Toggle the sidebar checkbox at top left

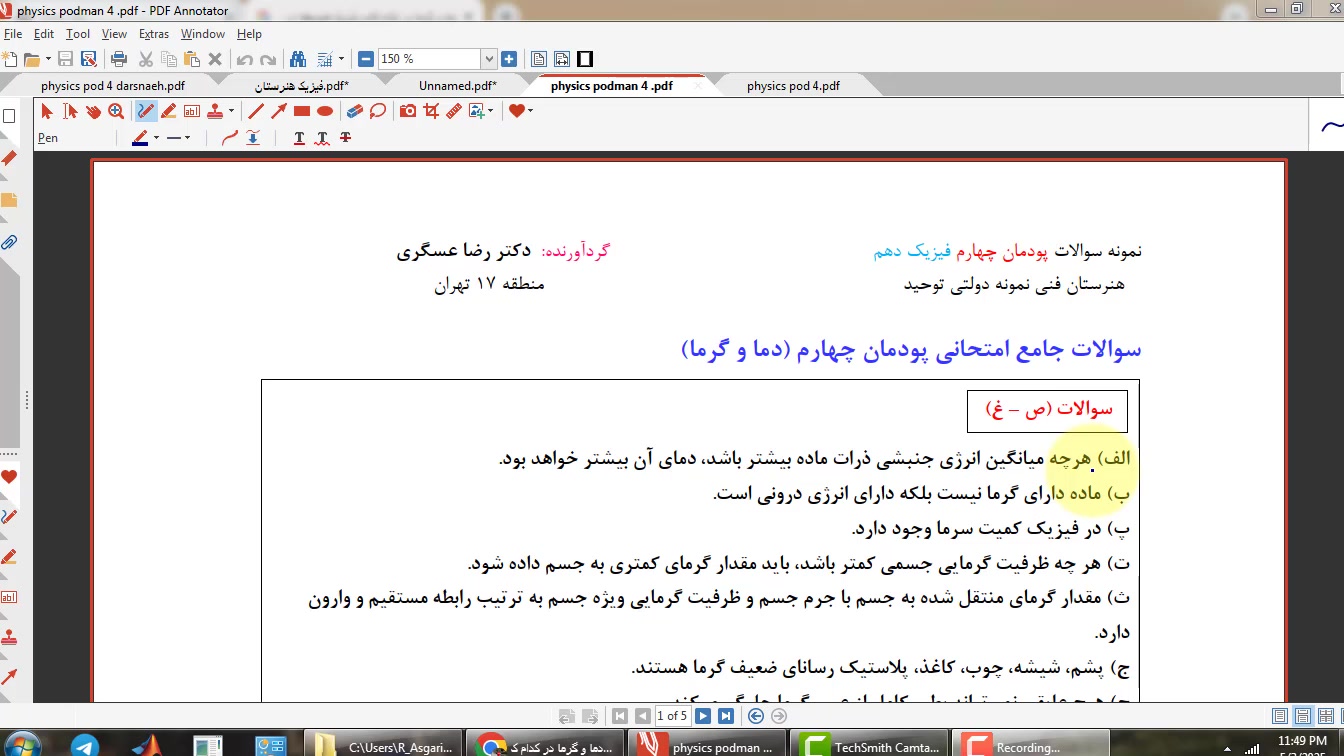(9, 116)
